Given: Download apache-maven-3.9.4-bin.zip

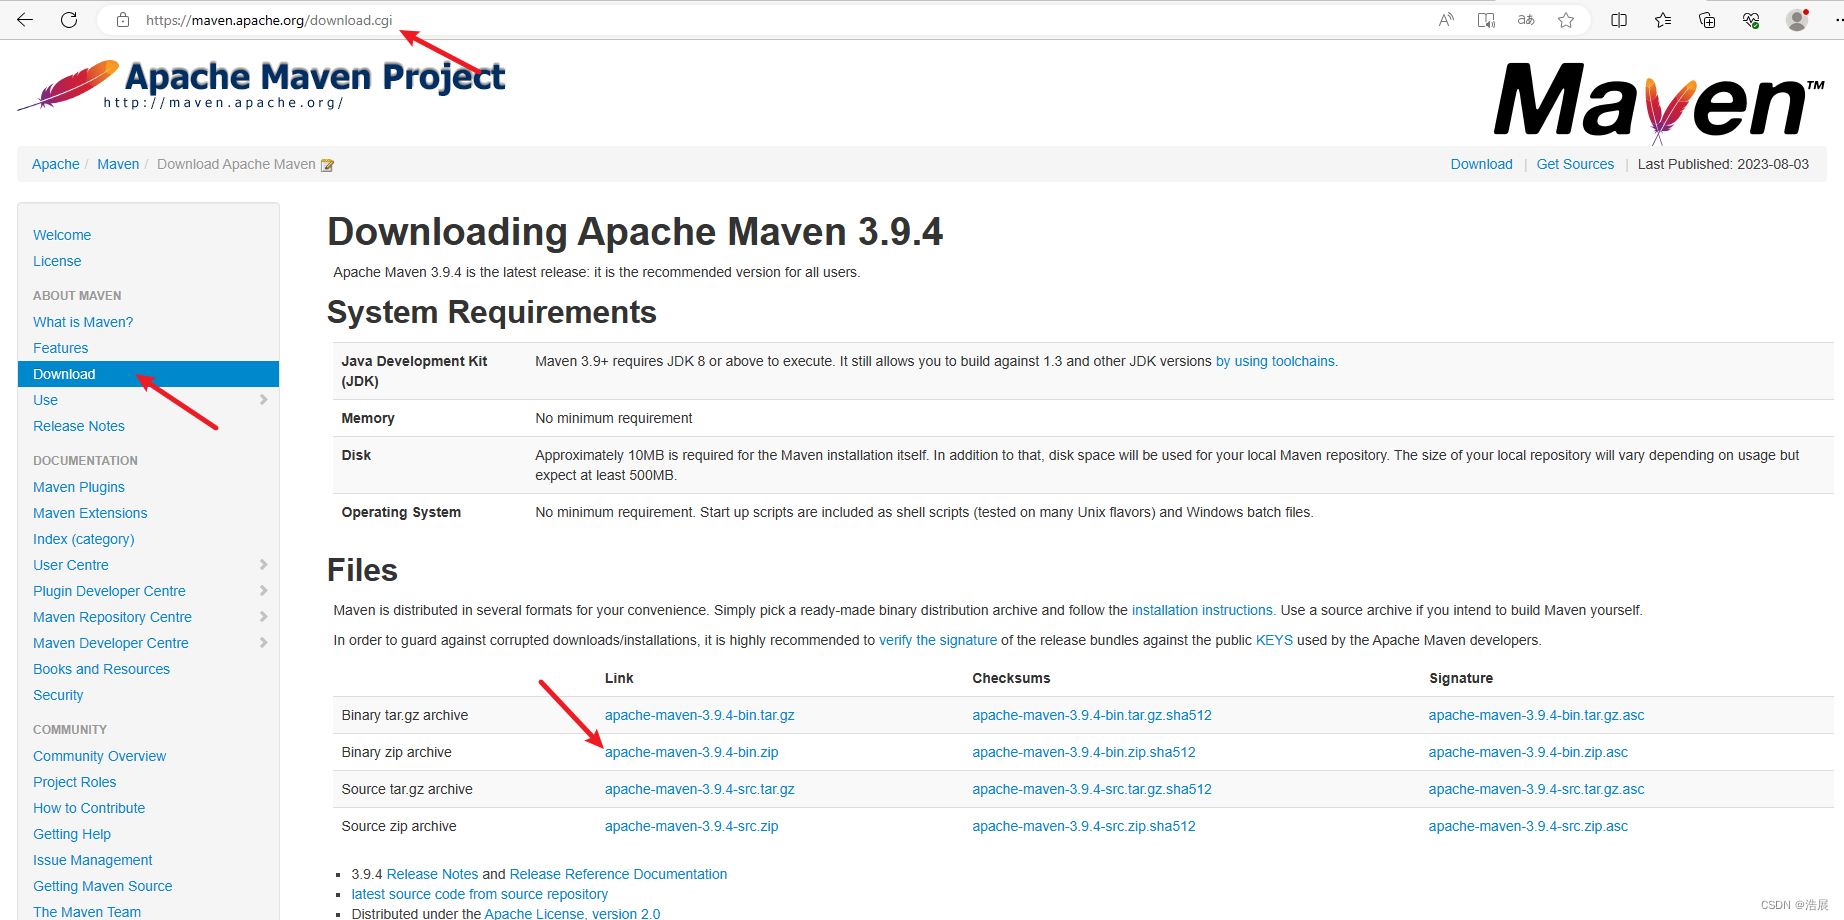Looking at the screenshot, I should [692, 752].
